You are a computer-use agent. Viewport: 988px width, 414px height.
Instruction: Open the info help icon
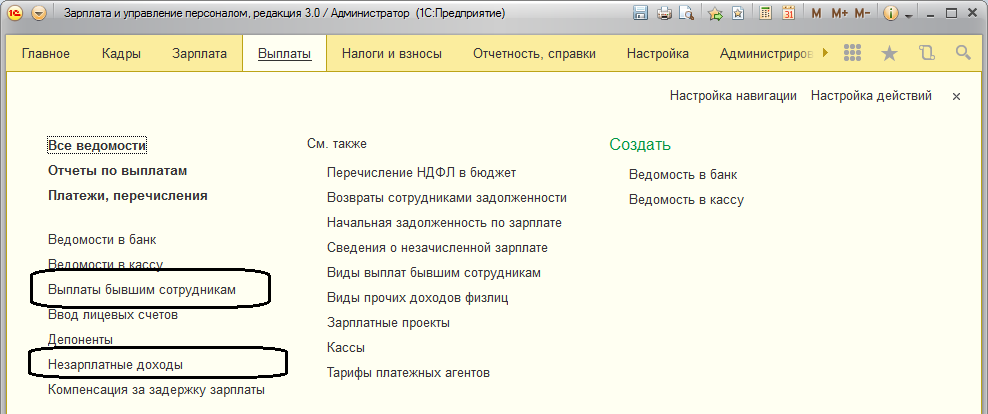click(x=890, y=13)
